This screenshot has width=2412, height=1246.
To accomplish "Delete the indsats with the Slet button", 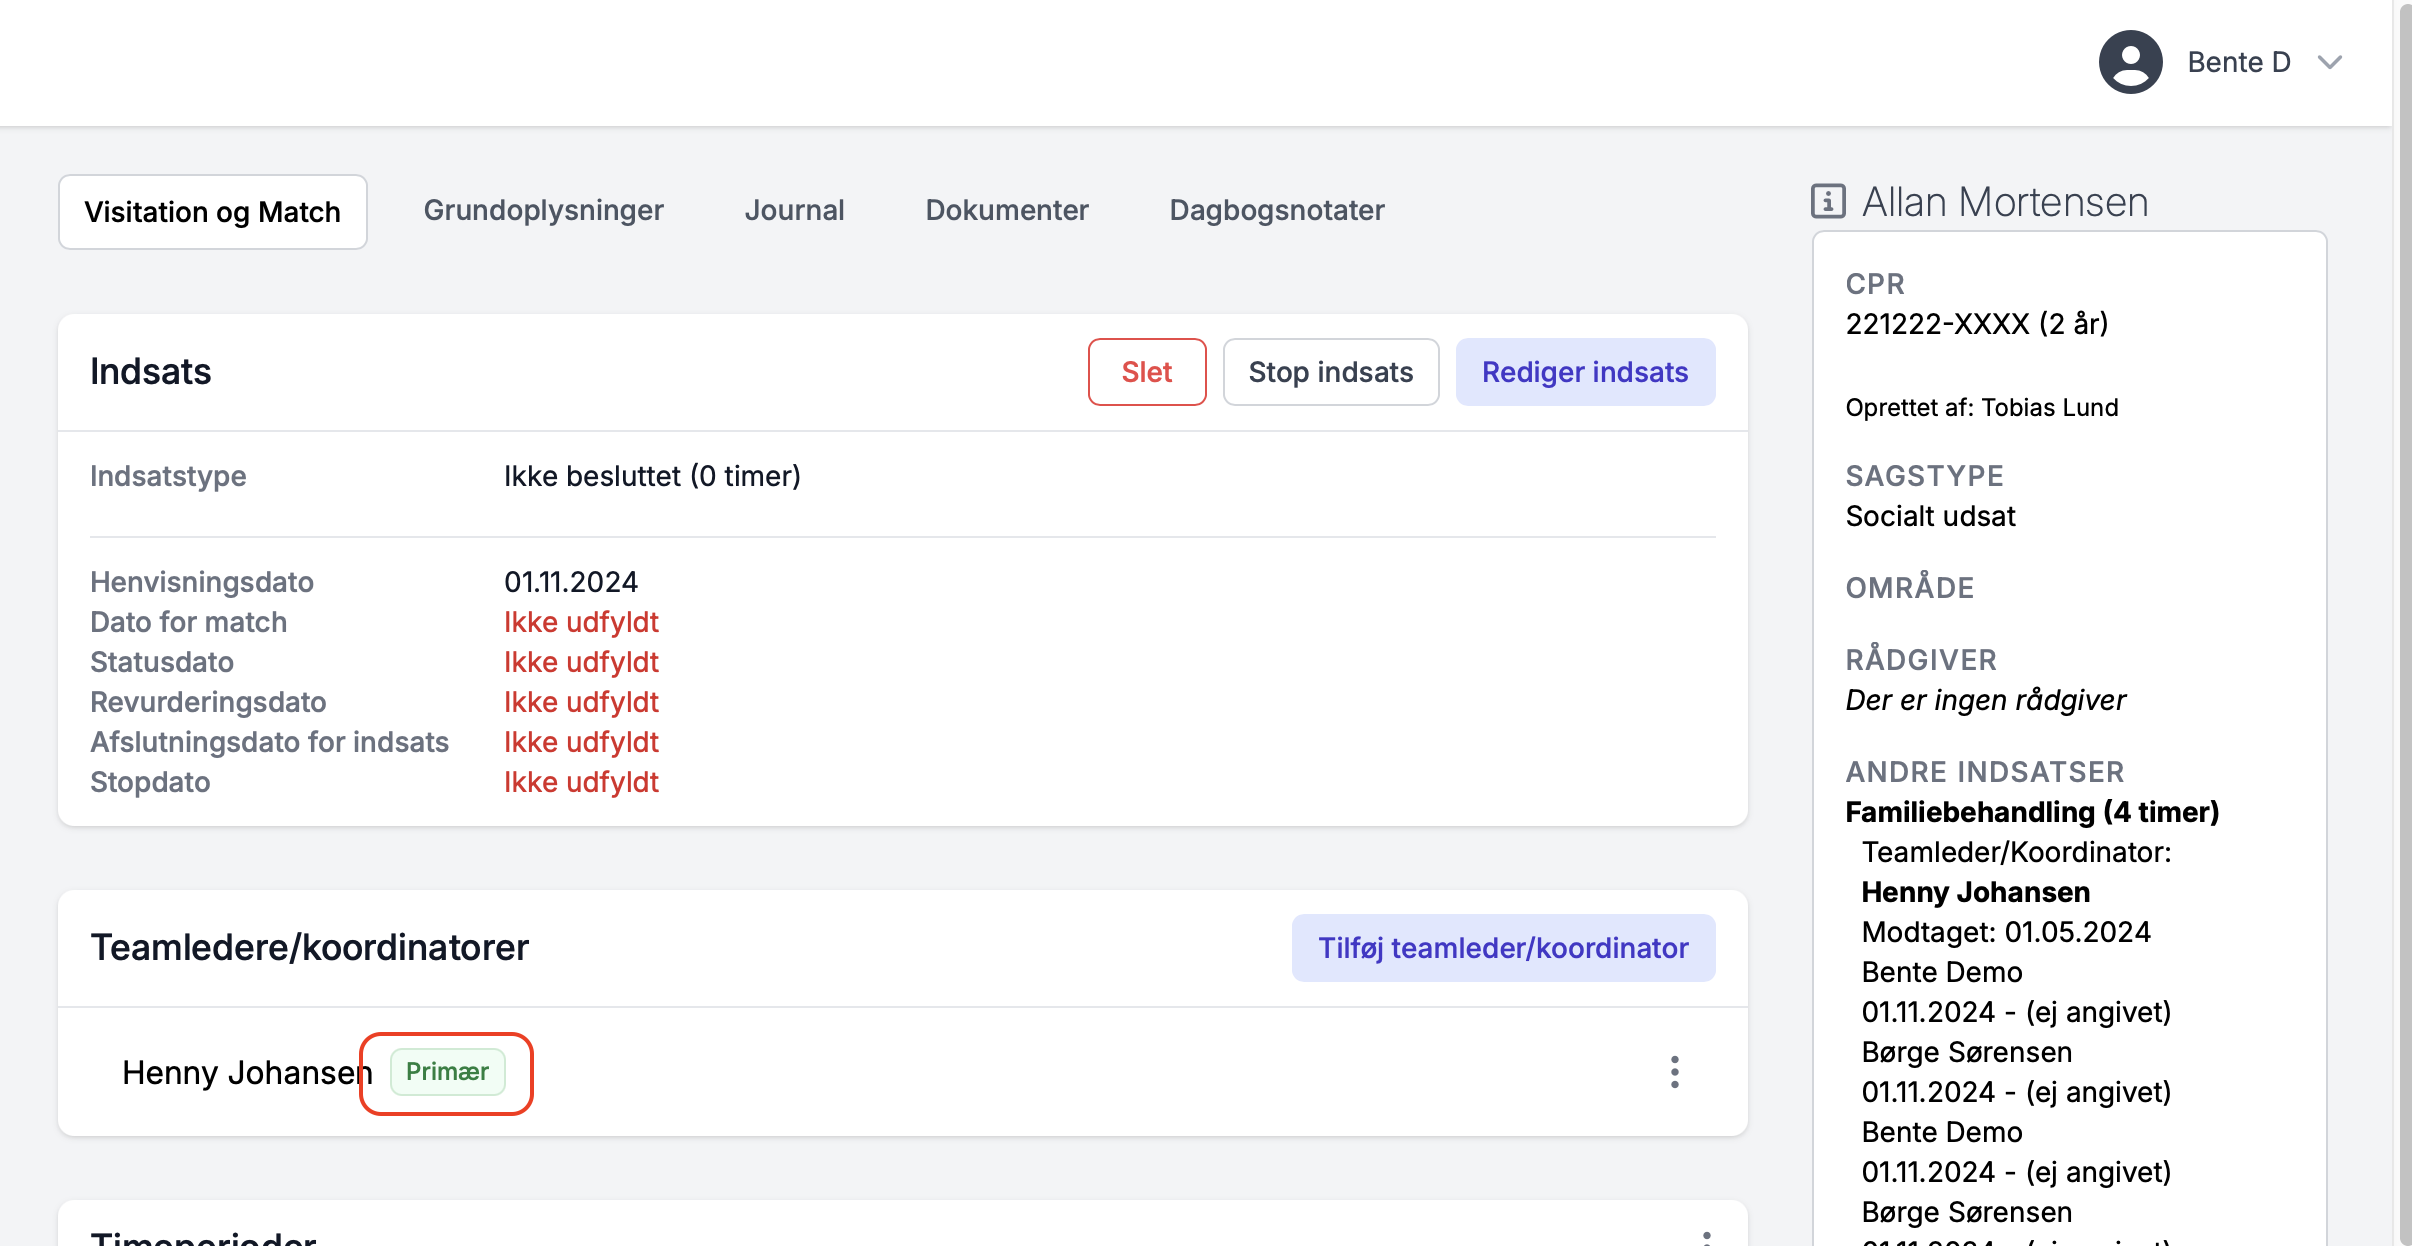I will [x=1147, y=372].
